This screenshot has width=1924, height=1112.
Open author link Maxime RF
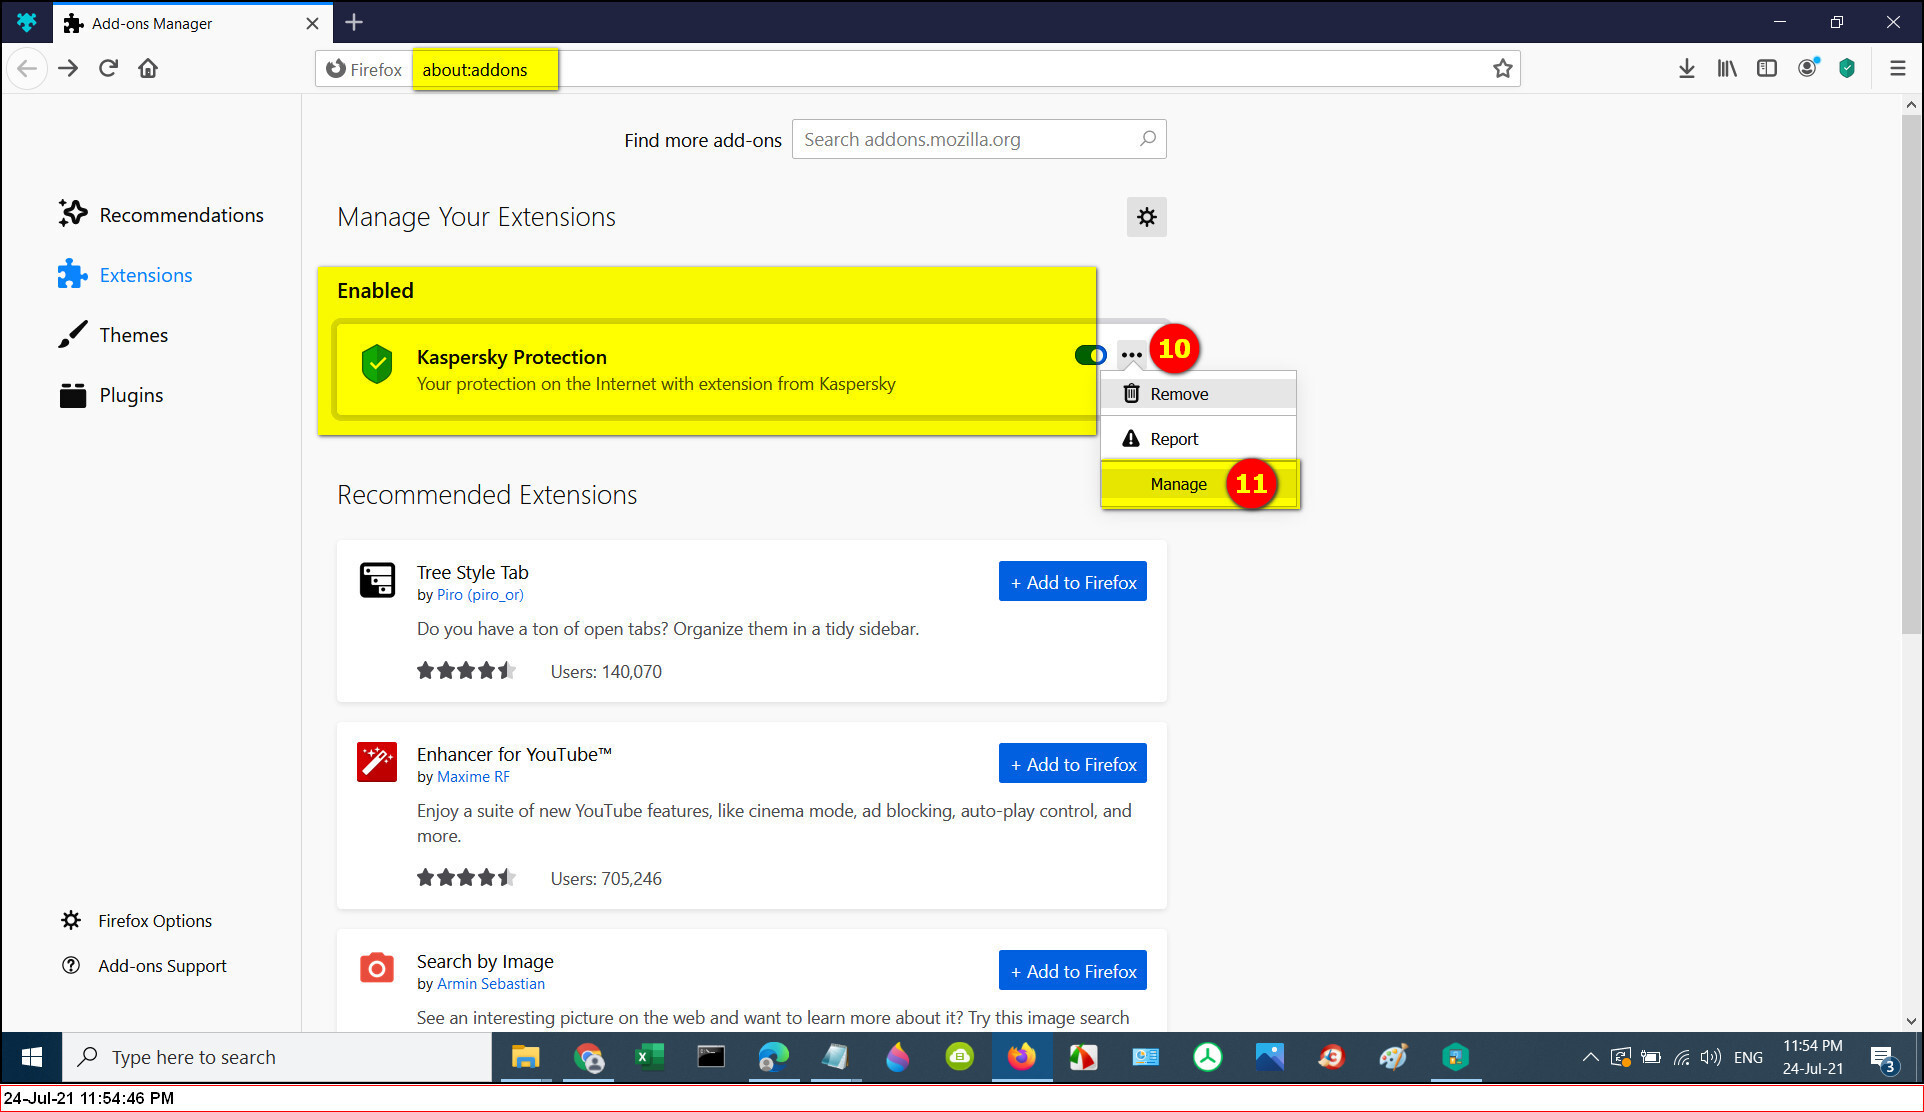473,777
